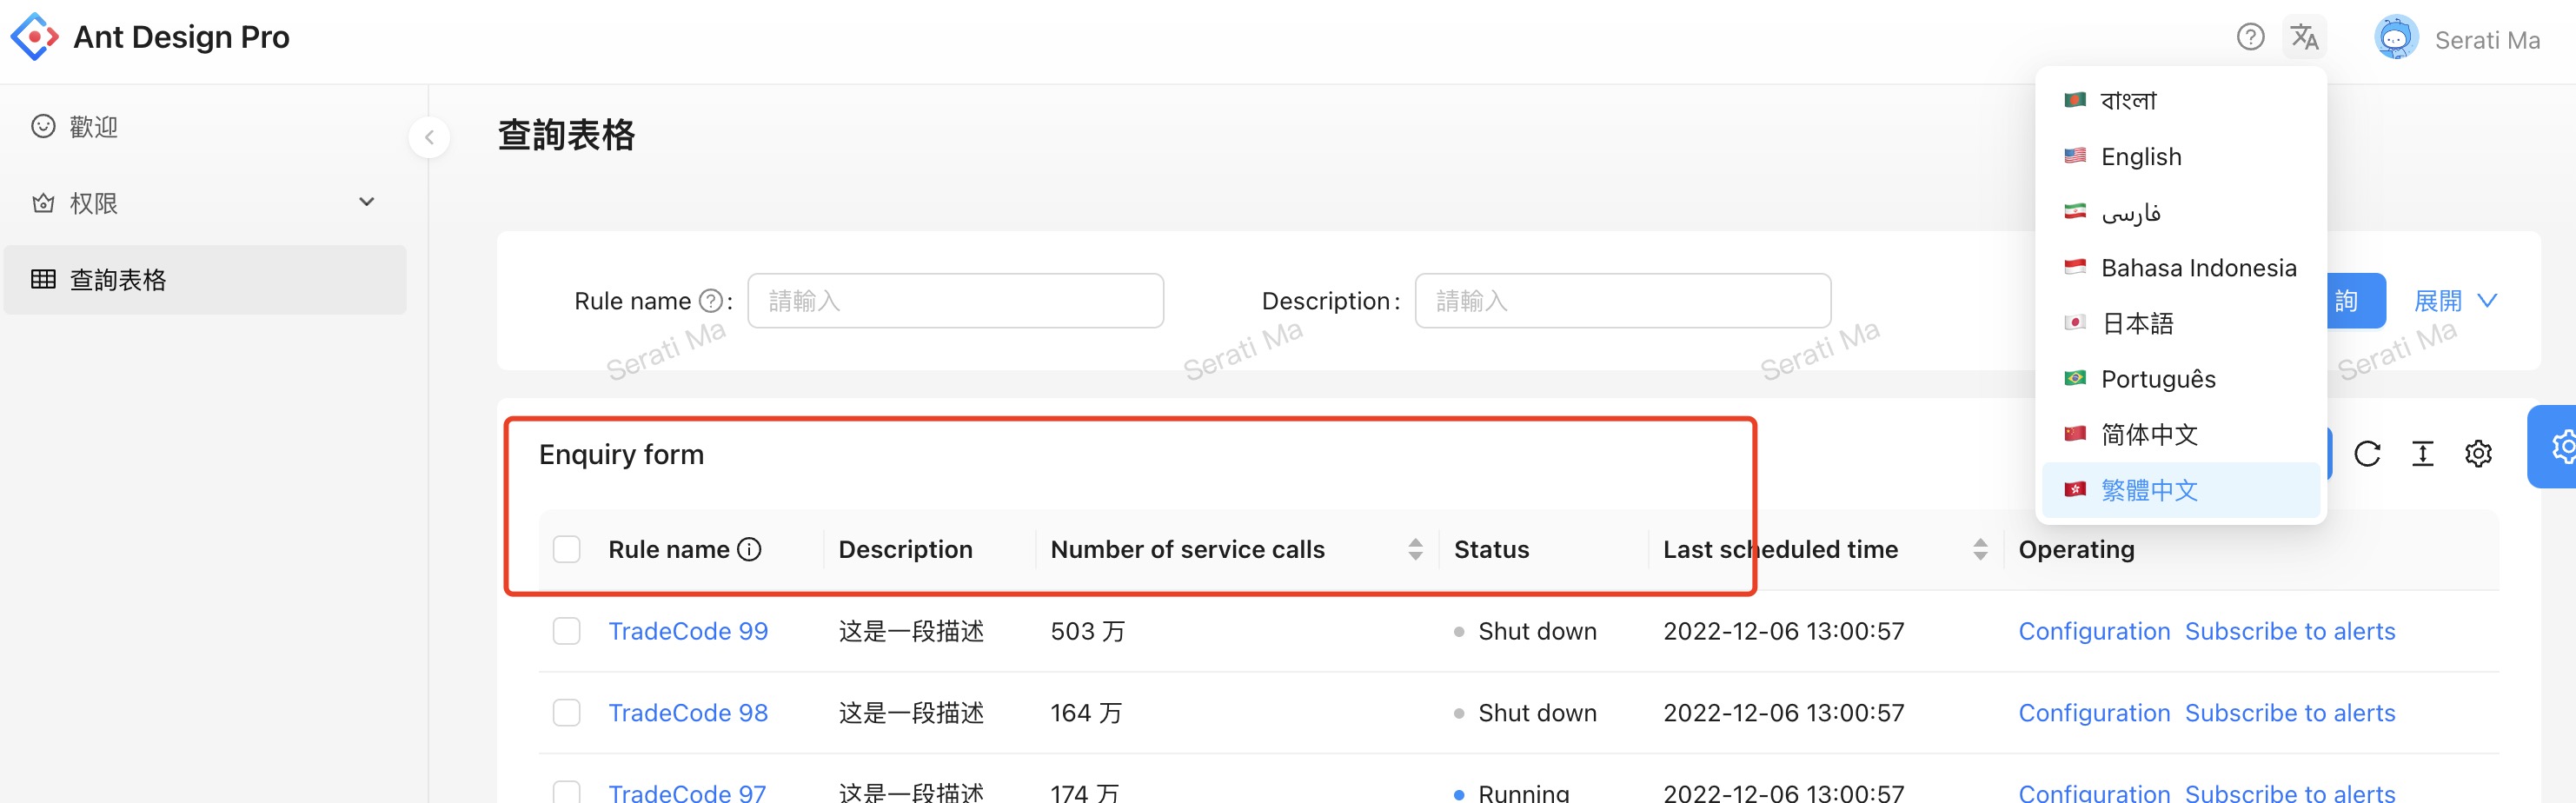Viewport: 2576px width, 803px height.
Task: Toggle the select-all checkbox in table header
Action: click(x=567, y=548)
